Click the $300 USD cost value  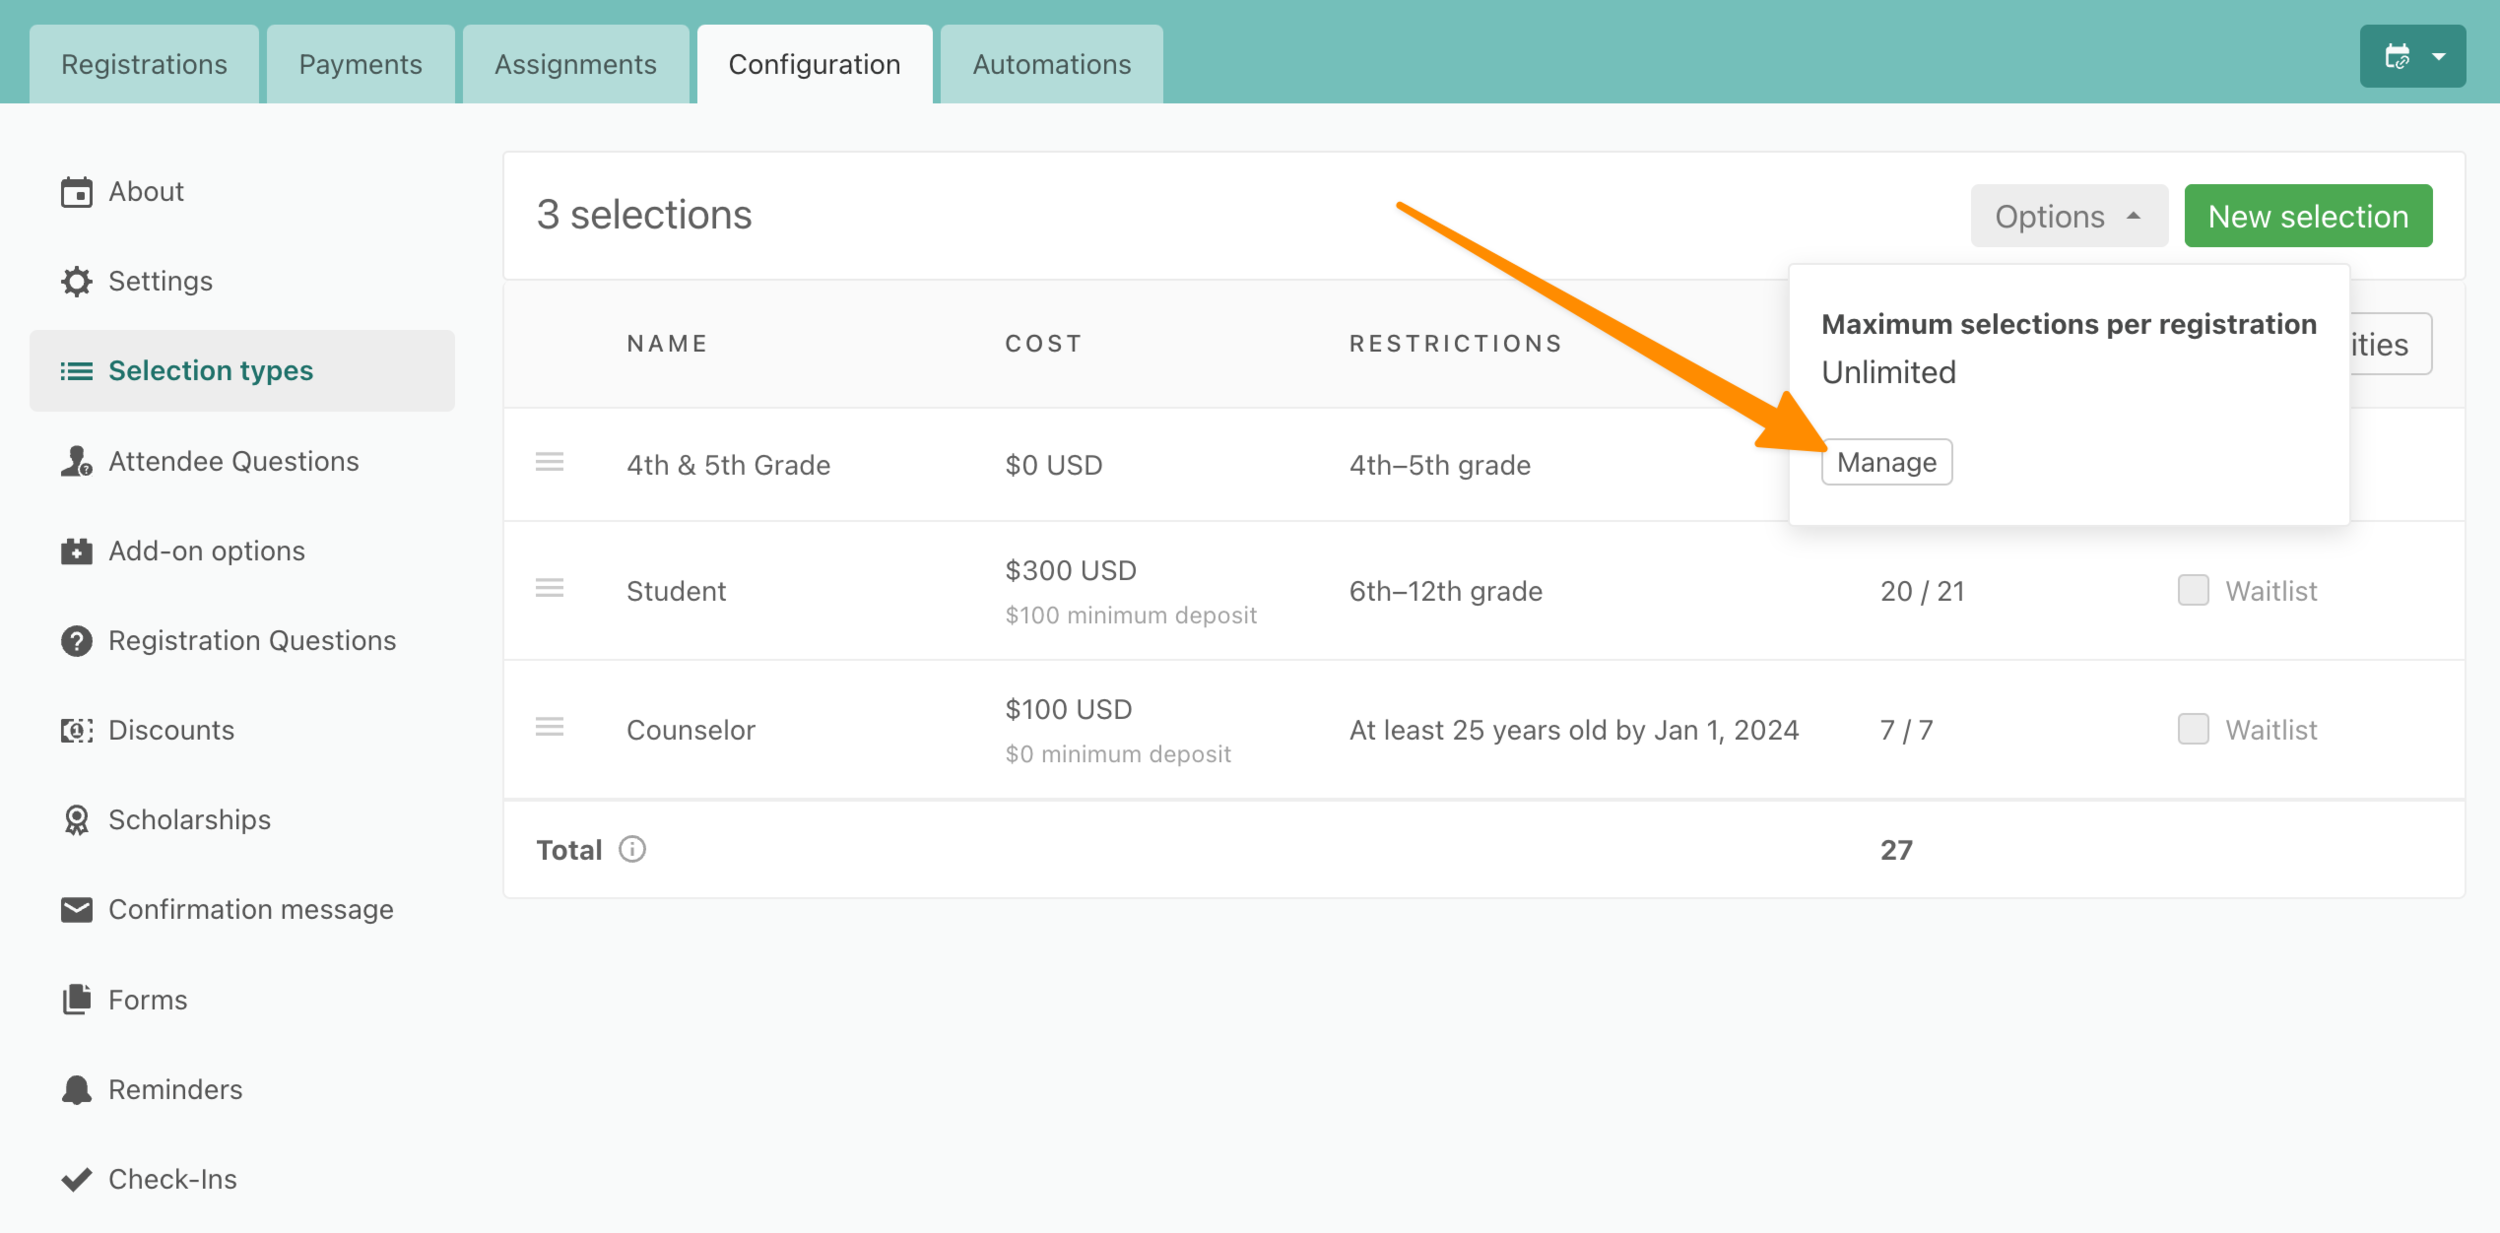1071,570
